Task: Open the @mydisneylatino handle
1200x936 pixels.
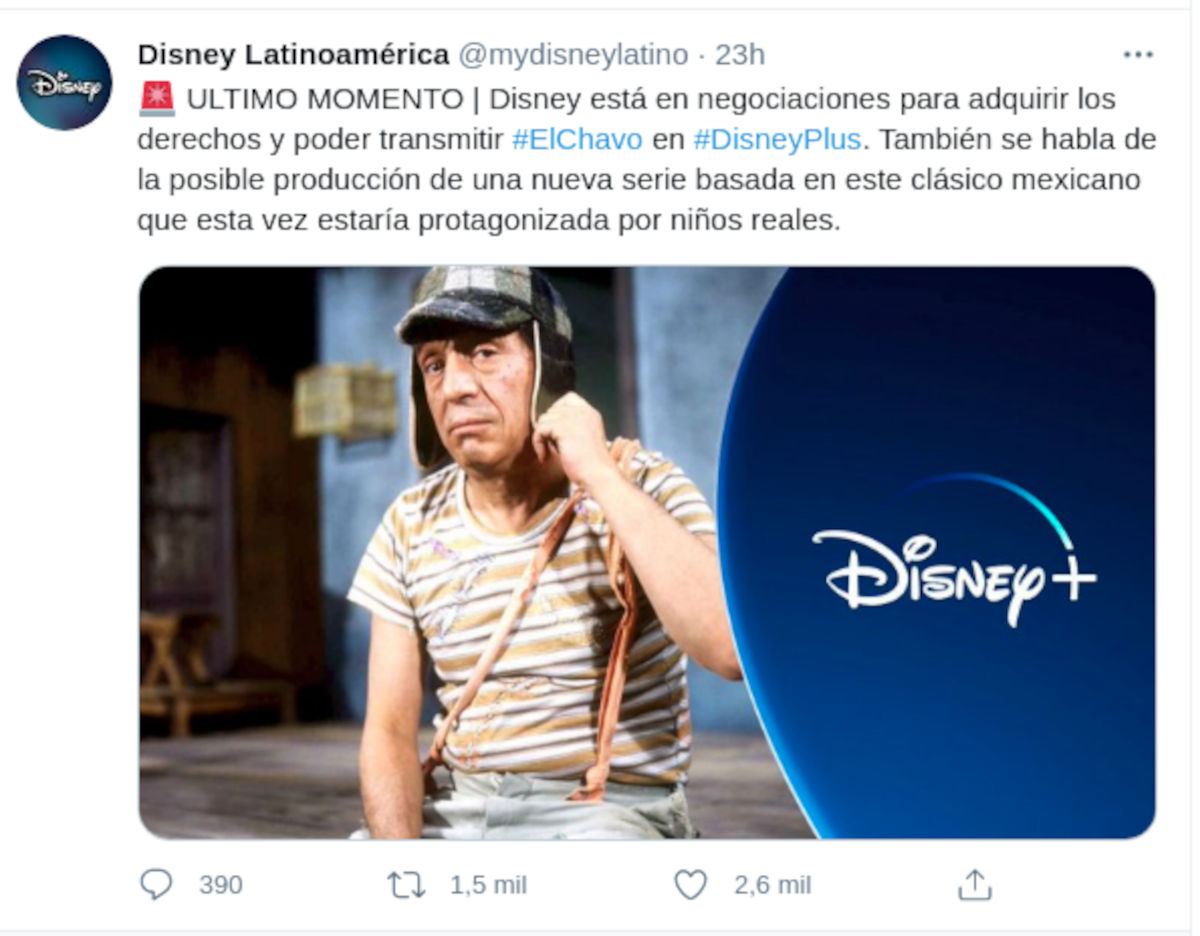Action: 573,55
